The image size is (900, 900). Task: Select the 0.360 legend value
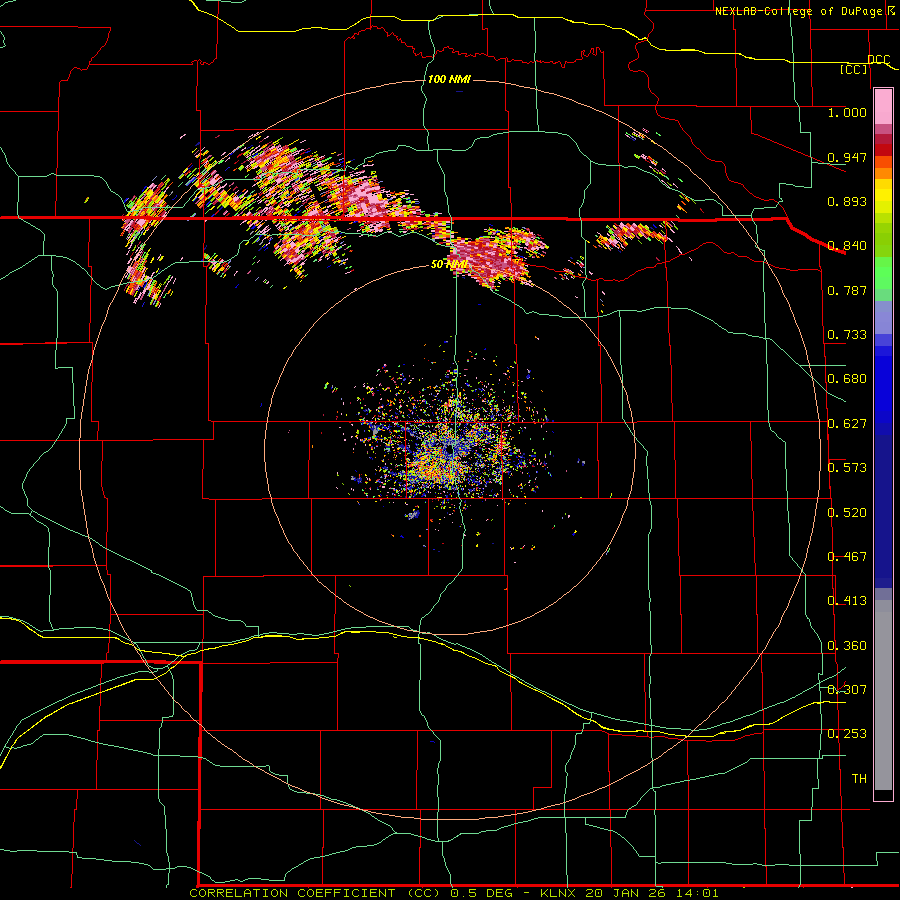pyautogui.click(x=847, y=645)
